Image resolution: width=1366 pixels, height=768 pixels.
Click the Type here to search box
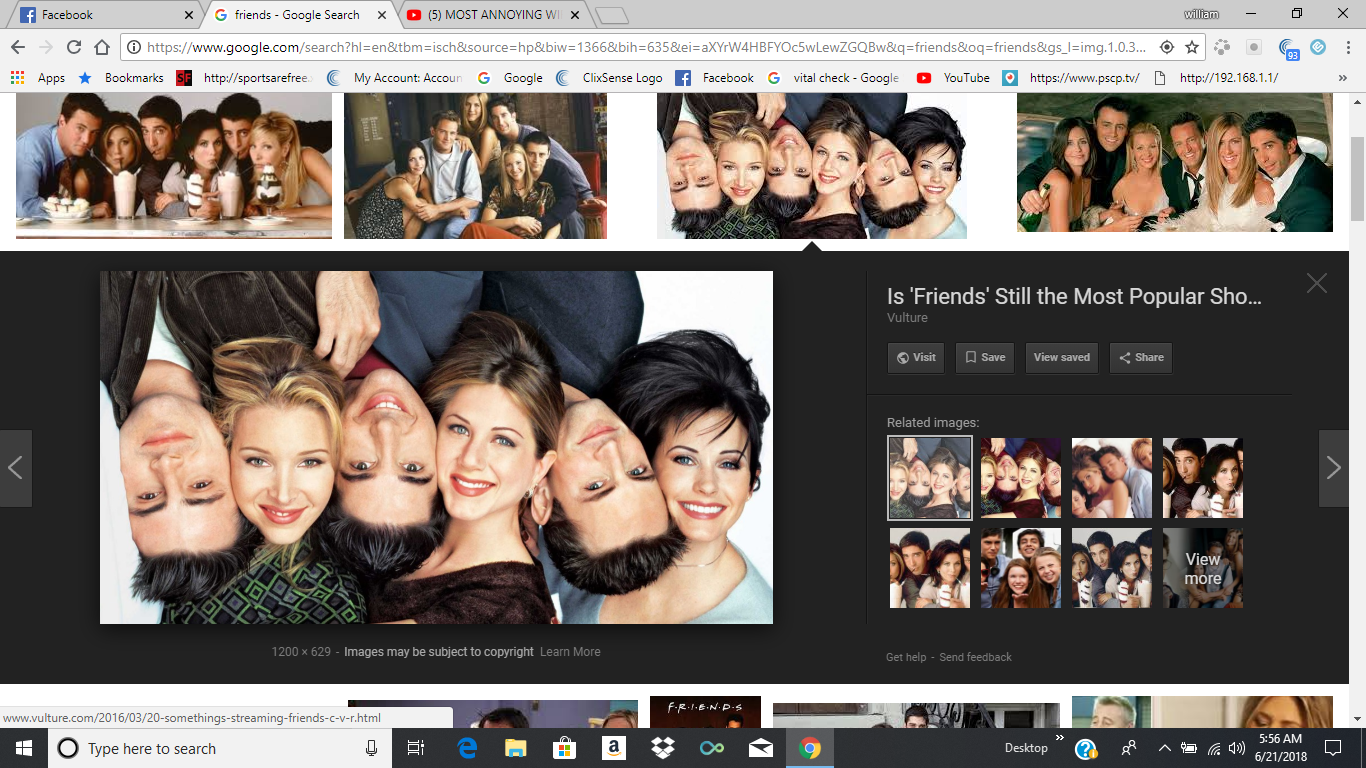tap(220, 748)
